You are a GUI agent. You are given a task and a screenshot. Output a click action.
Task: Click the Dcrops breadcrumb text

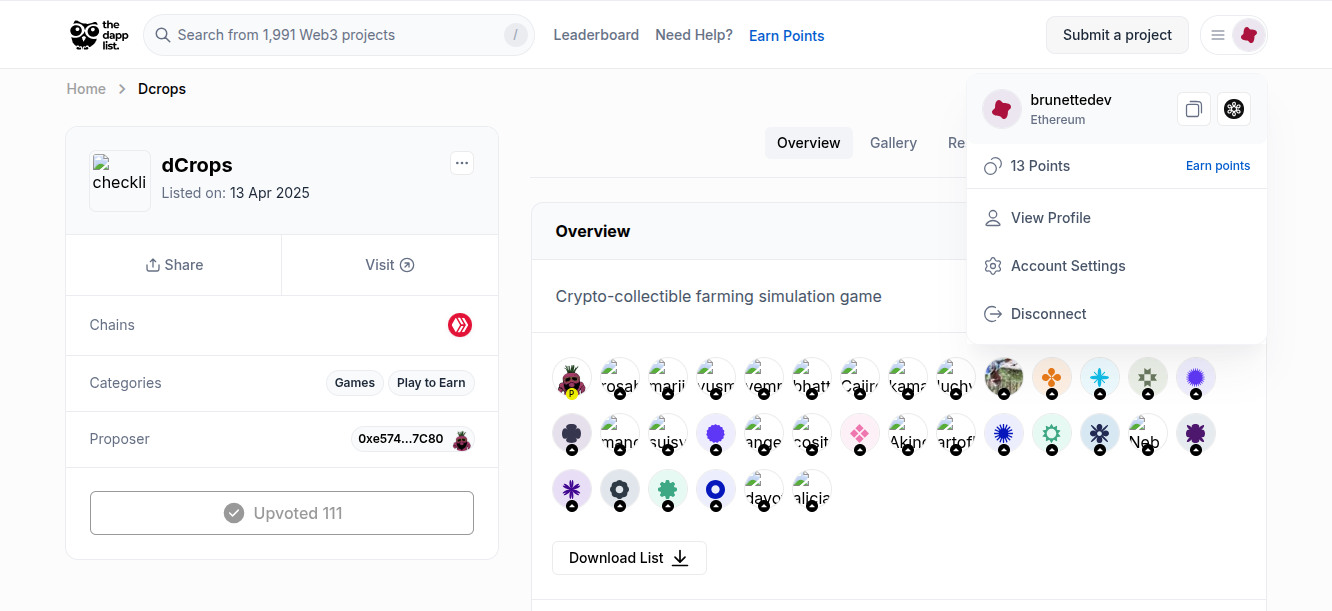coord(162,89)
